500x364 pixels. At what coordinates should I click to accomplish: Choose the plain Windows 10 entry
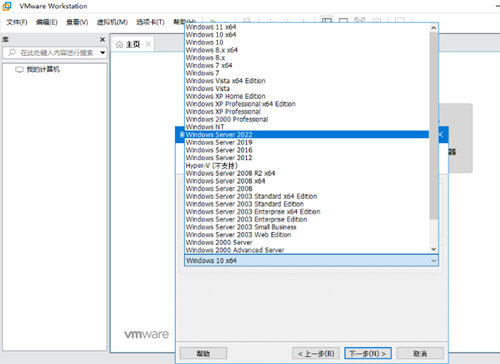click(307, 42)
